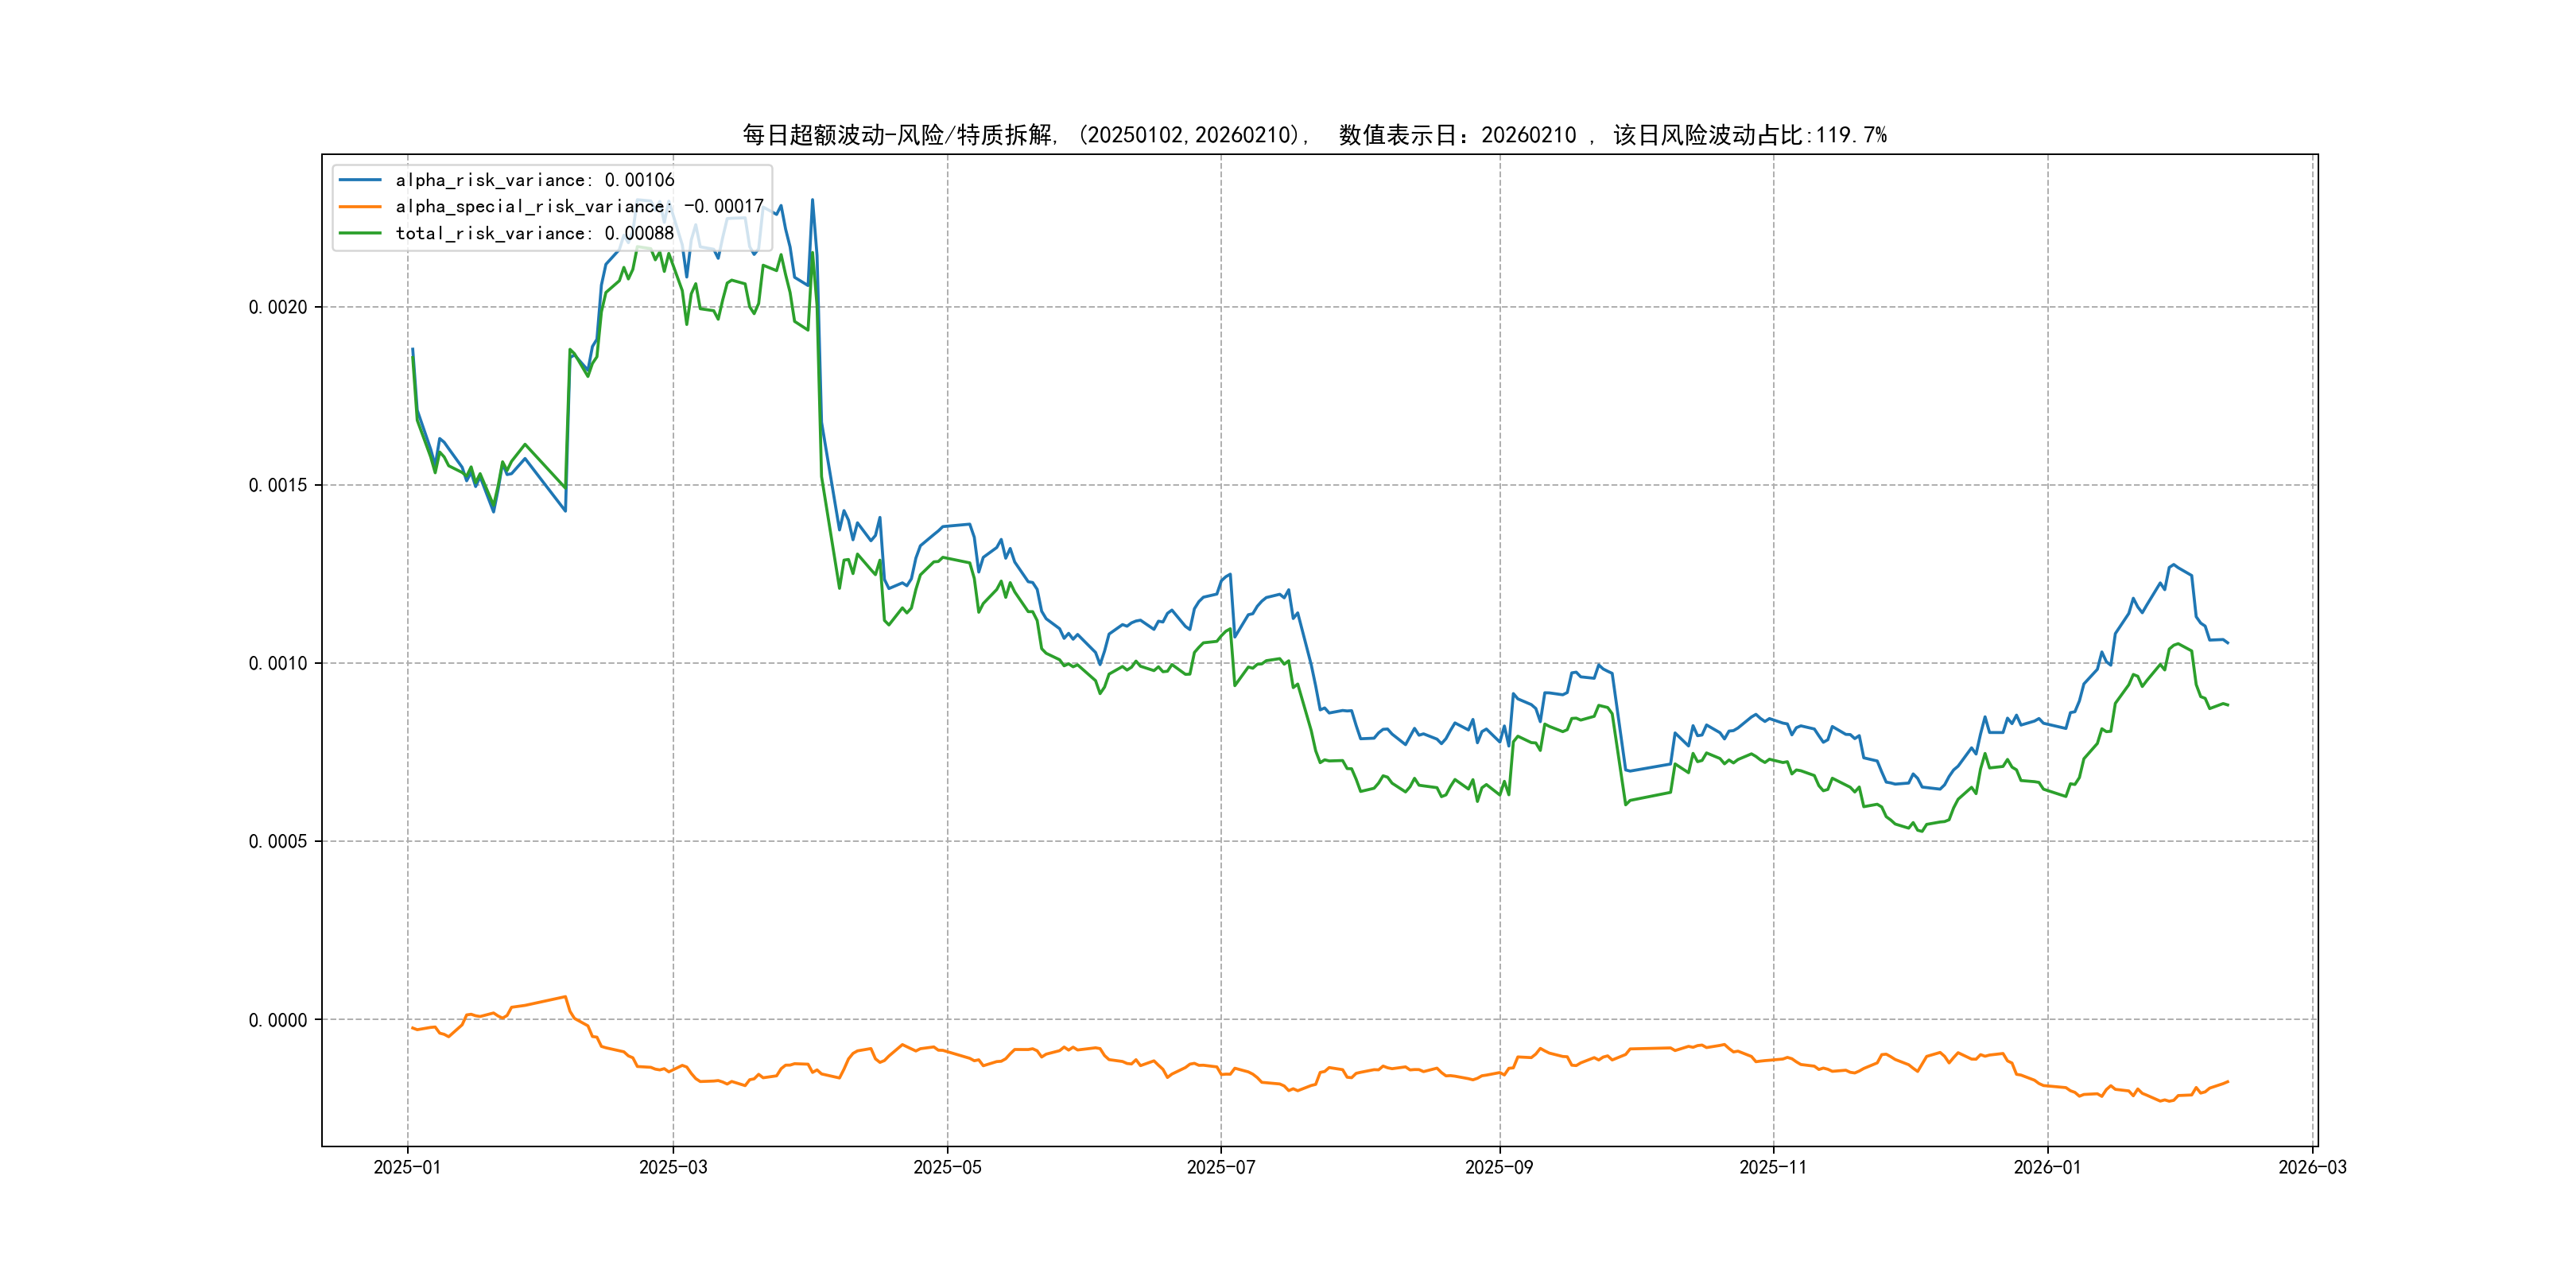2576x1288 pixels.
Task: Click the chart title text at the top
Action: pos(1314,135)
